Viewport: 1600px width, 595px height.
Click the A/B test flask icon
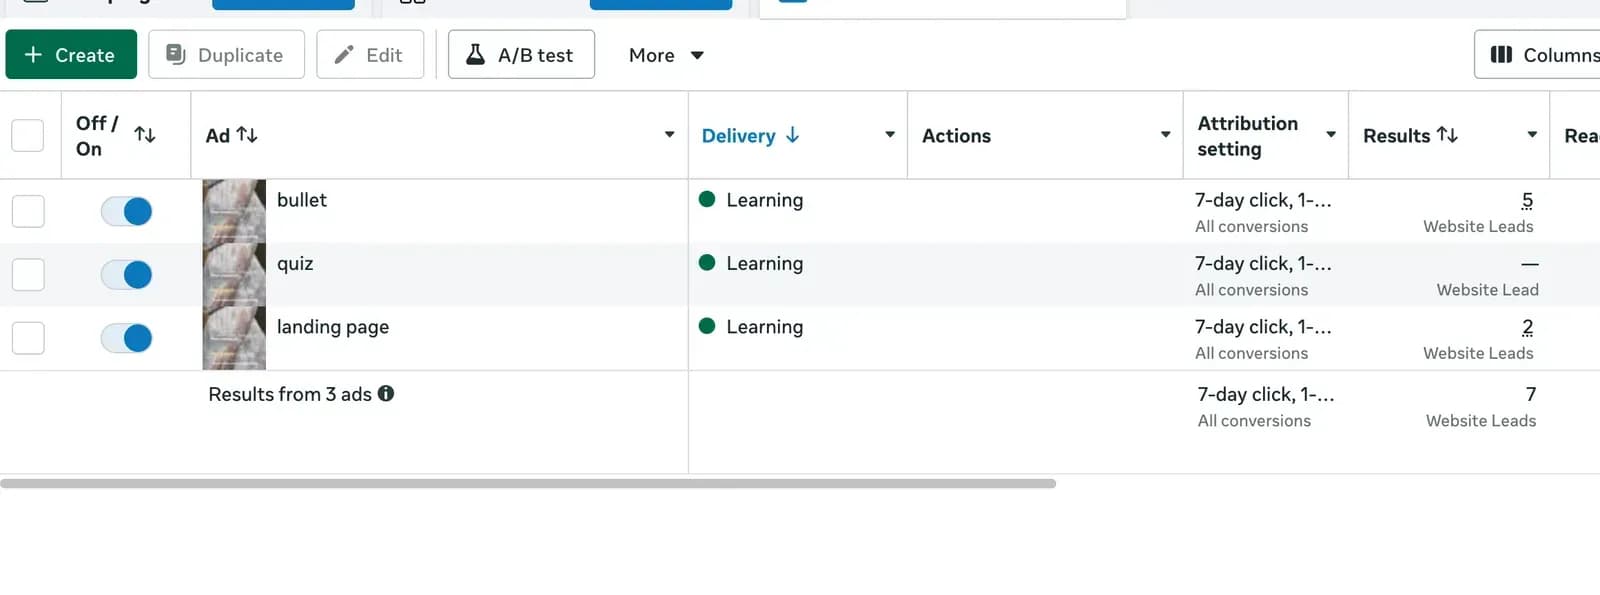click(476, 54)
